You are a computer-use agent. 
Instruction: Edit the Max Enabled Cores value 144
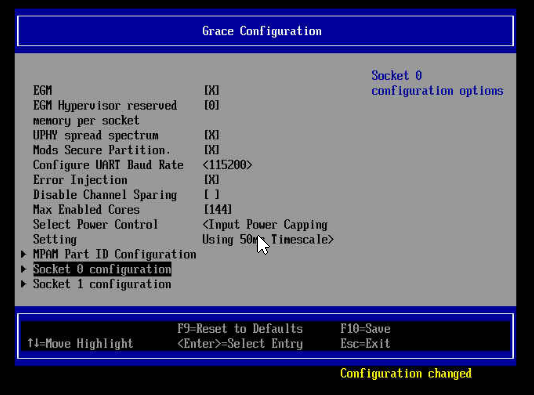pos(218,209)
